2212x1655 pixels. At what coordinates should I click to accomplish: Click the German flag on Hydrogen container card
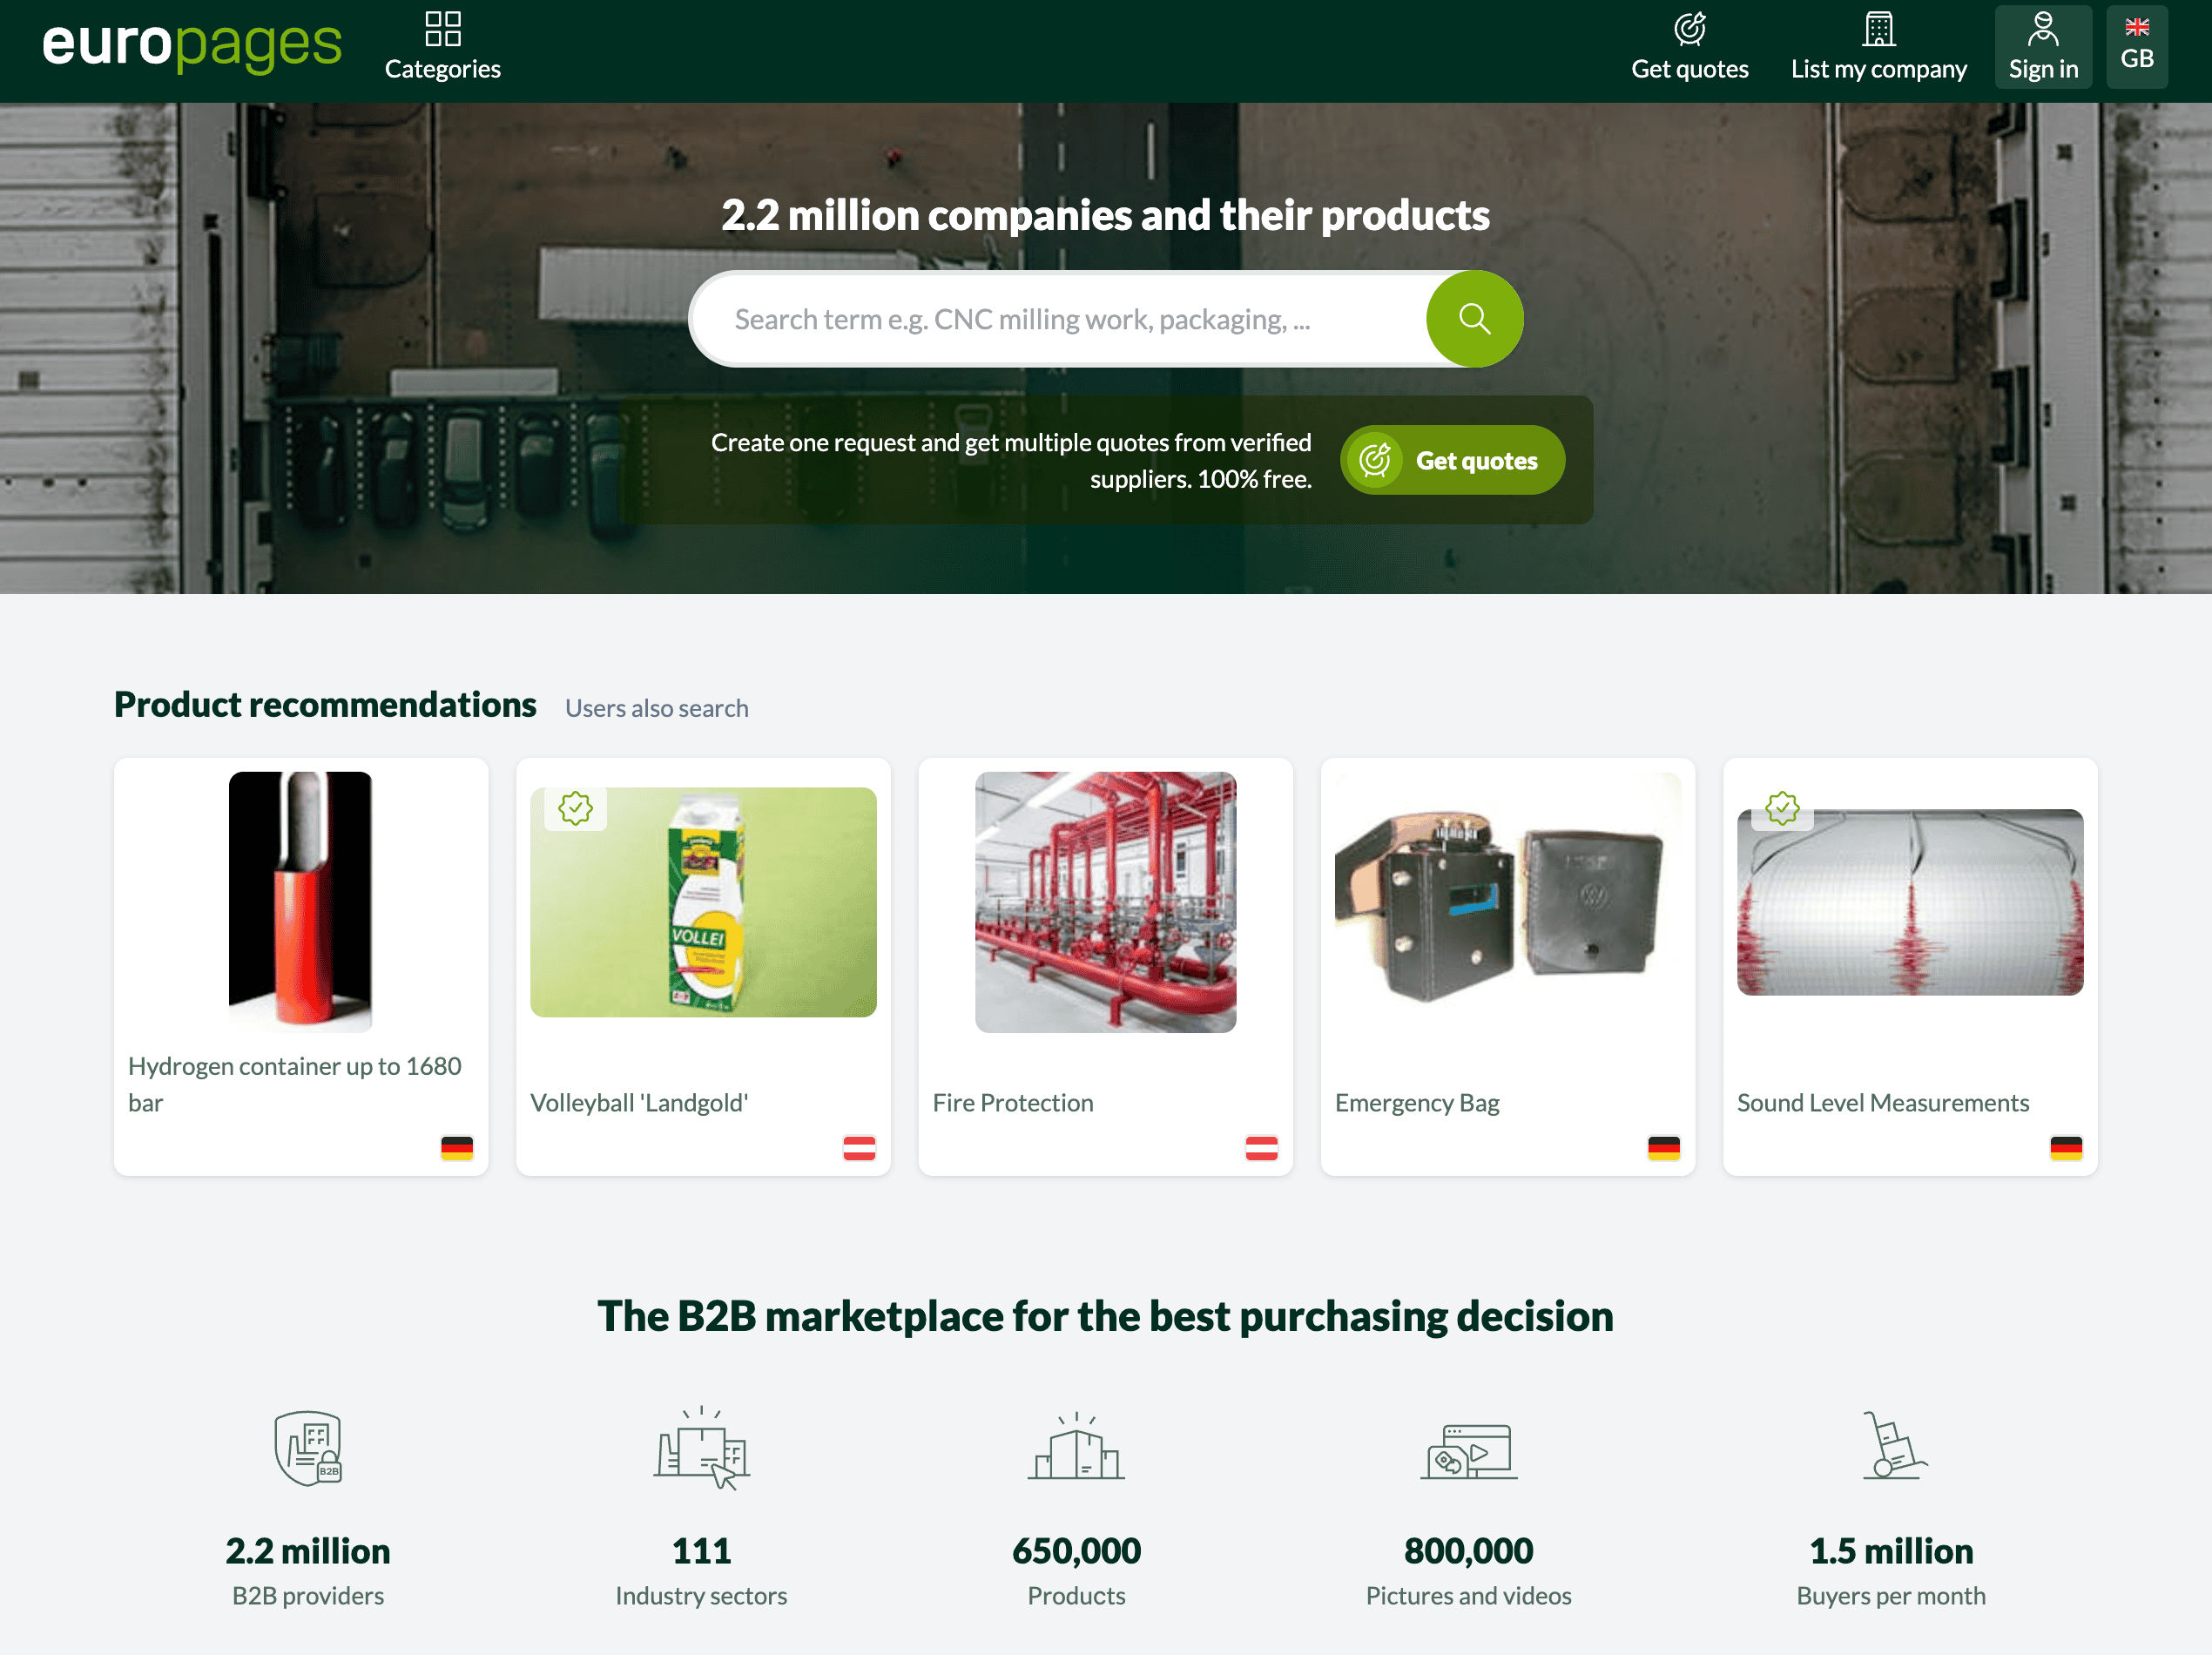(457, 1148)
